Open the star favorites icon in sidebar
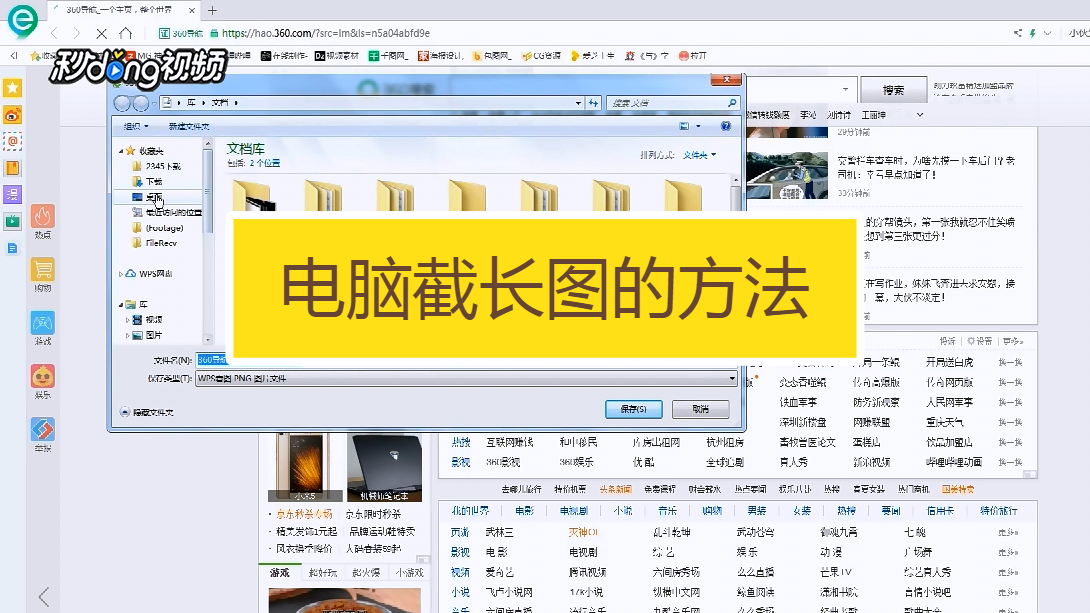The image size is (1090, 613). (13, 88)
